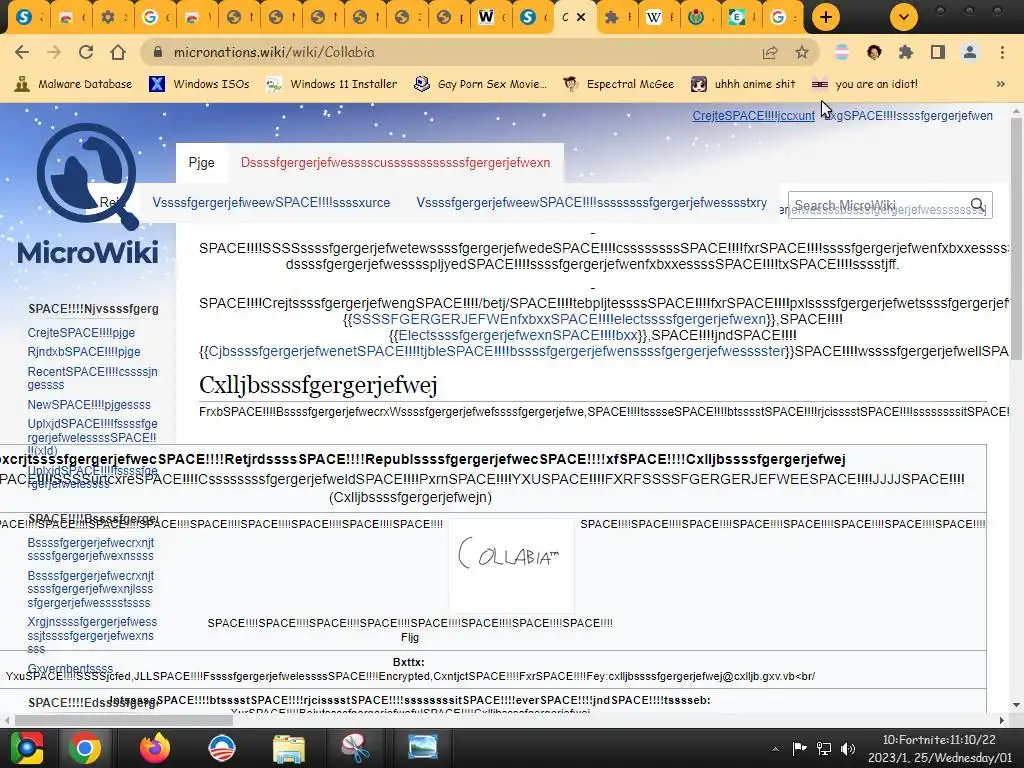Open the Start menu orb on taskbar
Image resolution: width=1024 pixels, height=768 pixels.
pyautogui.click(x=26, y=748)
